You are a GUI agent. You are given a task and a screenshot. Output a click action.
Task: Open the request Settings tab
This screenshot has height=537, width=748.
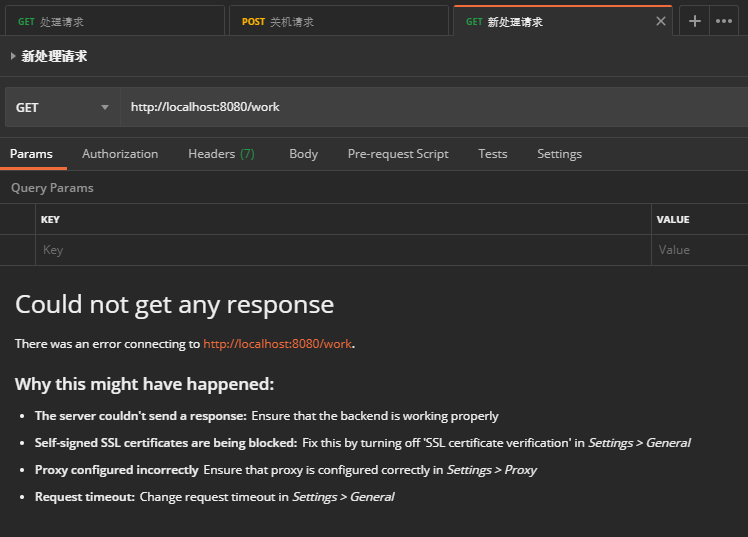(559, 154)
